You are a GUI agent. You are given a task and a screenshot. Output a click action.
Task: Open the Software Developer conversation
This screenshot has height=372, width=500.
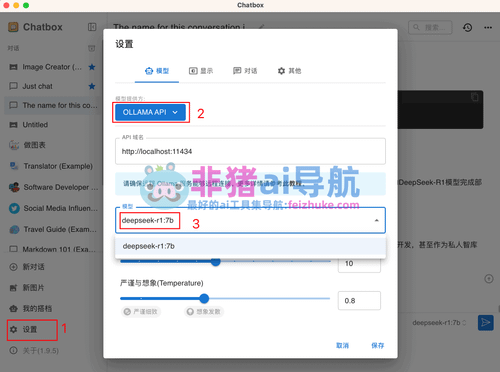tap(52, 187)
